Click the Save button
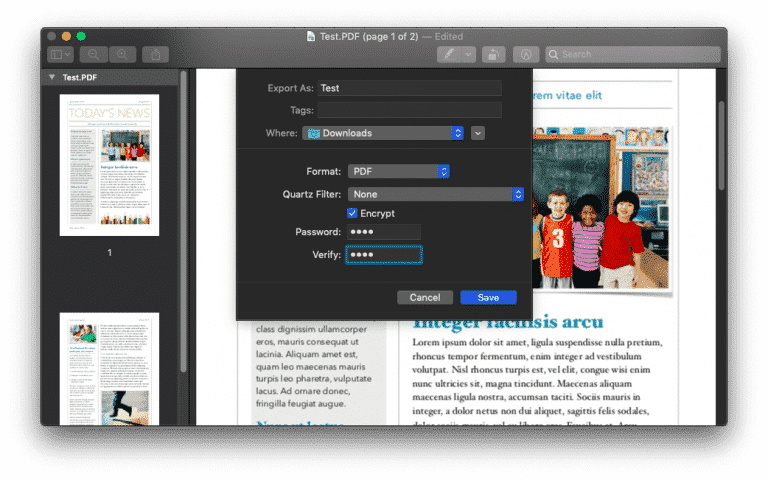Image resolution: width=768 pixels, height=480 pixels. click(488, 297)
